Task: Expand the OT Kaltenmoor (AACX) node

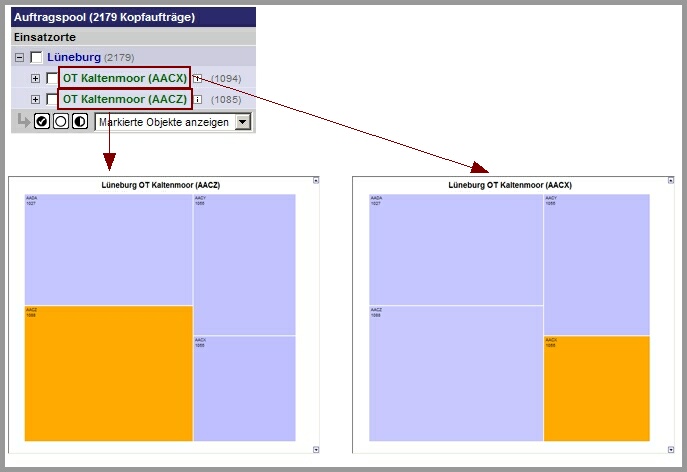Action: pos(35,78)
